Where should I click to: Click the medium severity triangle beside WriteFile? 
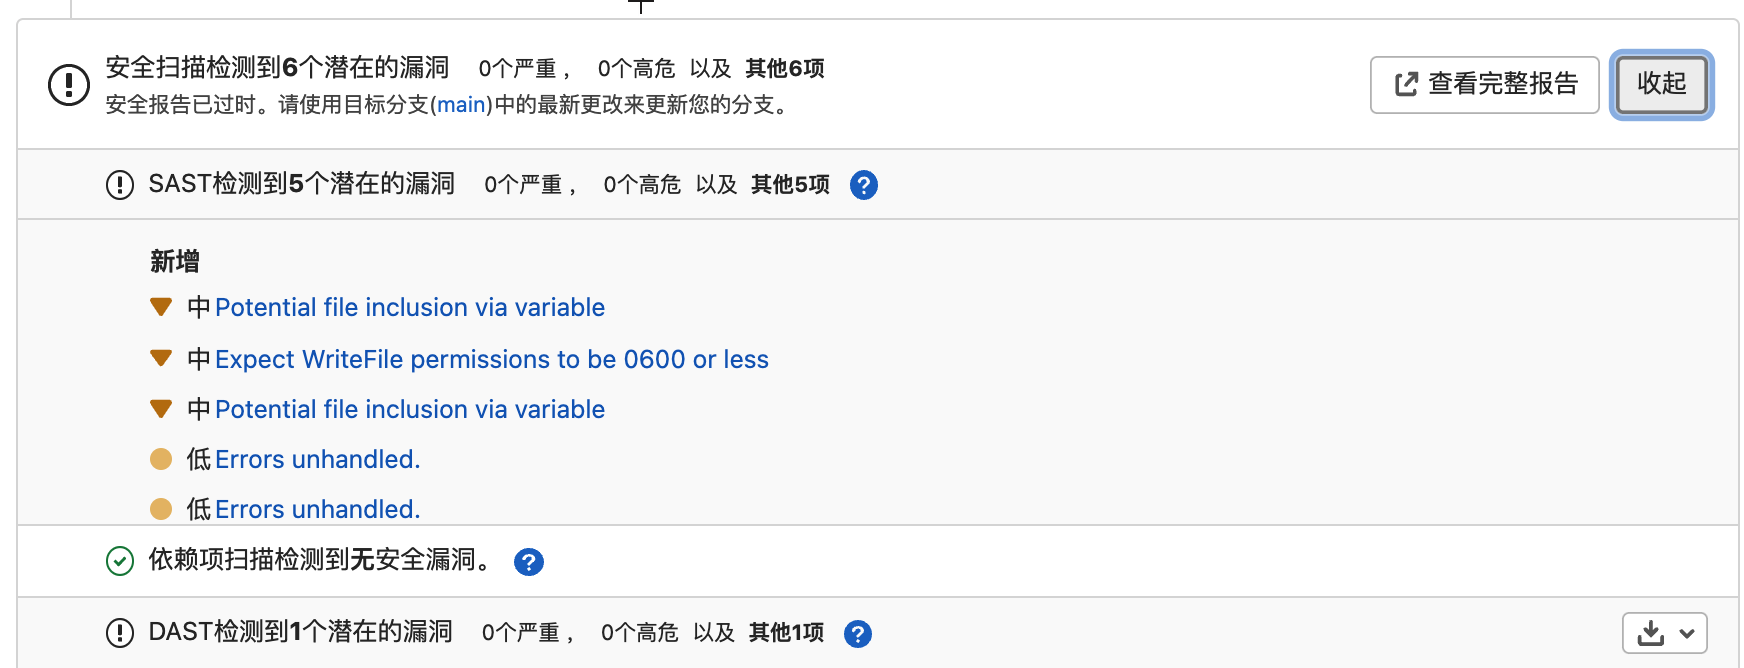click(x=161, y=358)
